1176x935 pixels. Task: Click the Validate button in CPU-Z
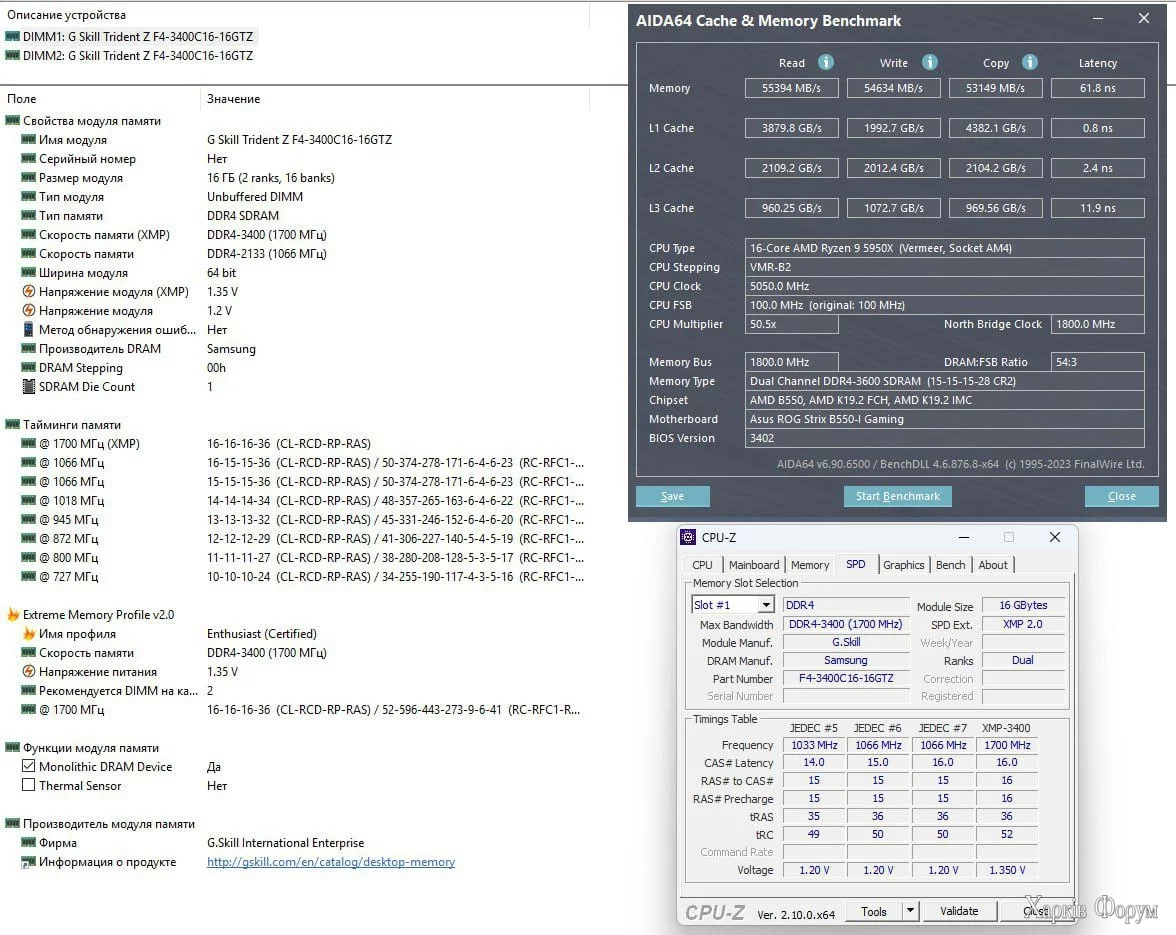(959, 911)
